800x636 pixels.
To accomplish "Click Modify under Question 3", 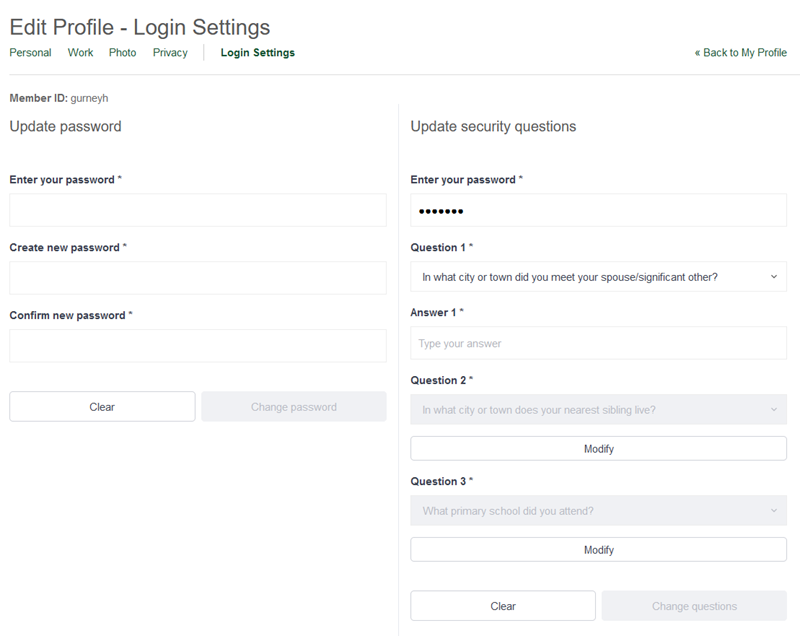I will point(598,549).
